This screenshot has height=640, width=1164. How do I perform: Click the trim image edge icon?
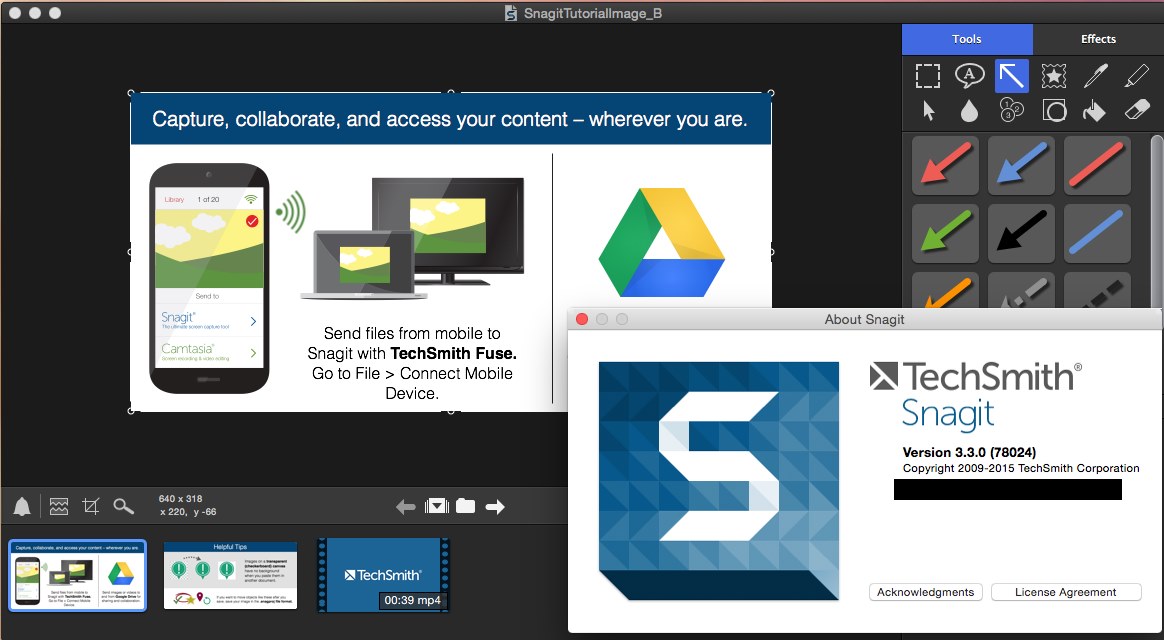click(59, 506)
